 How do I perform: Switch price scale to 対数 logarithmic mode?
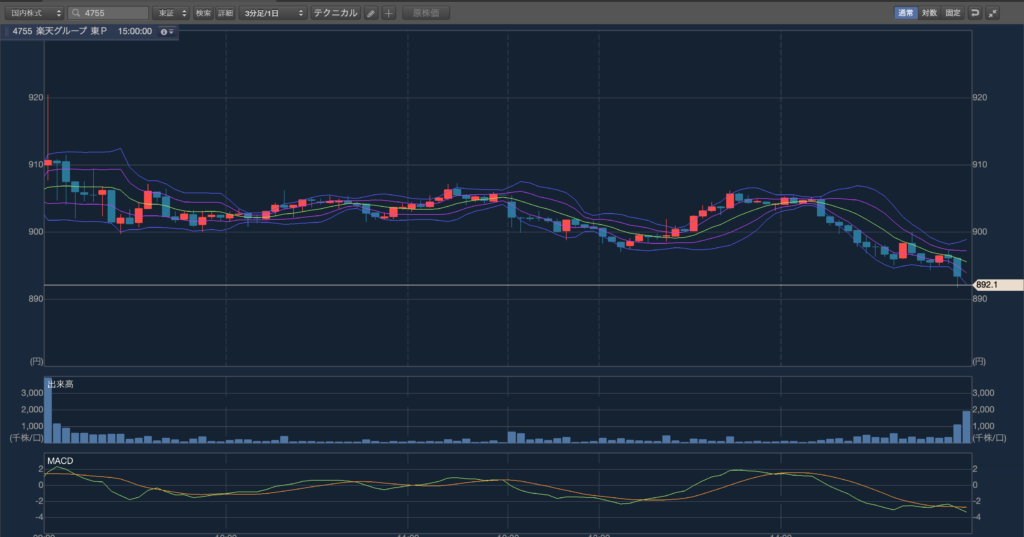click(x=929, y=13)
